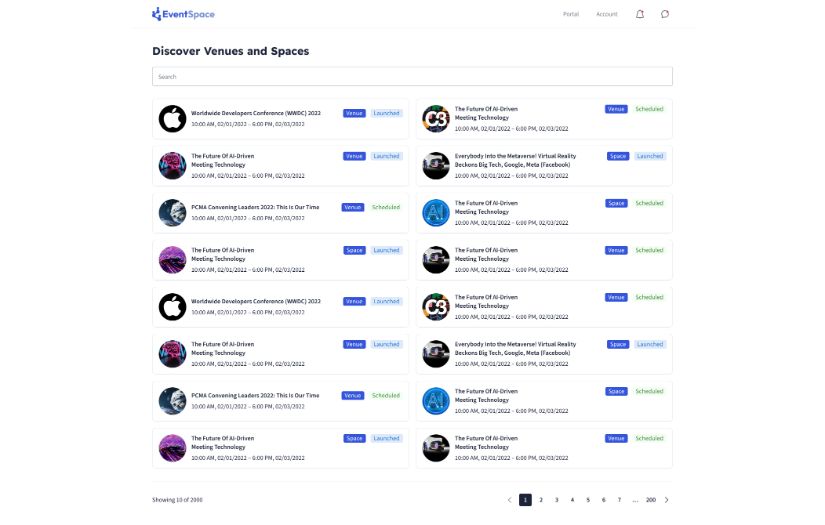
Task: Click Space tag on upper Metaverse card
Action: [x=618, y=156]
